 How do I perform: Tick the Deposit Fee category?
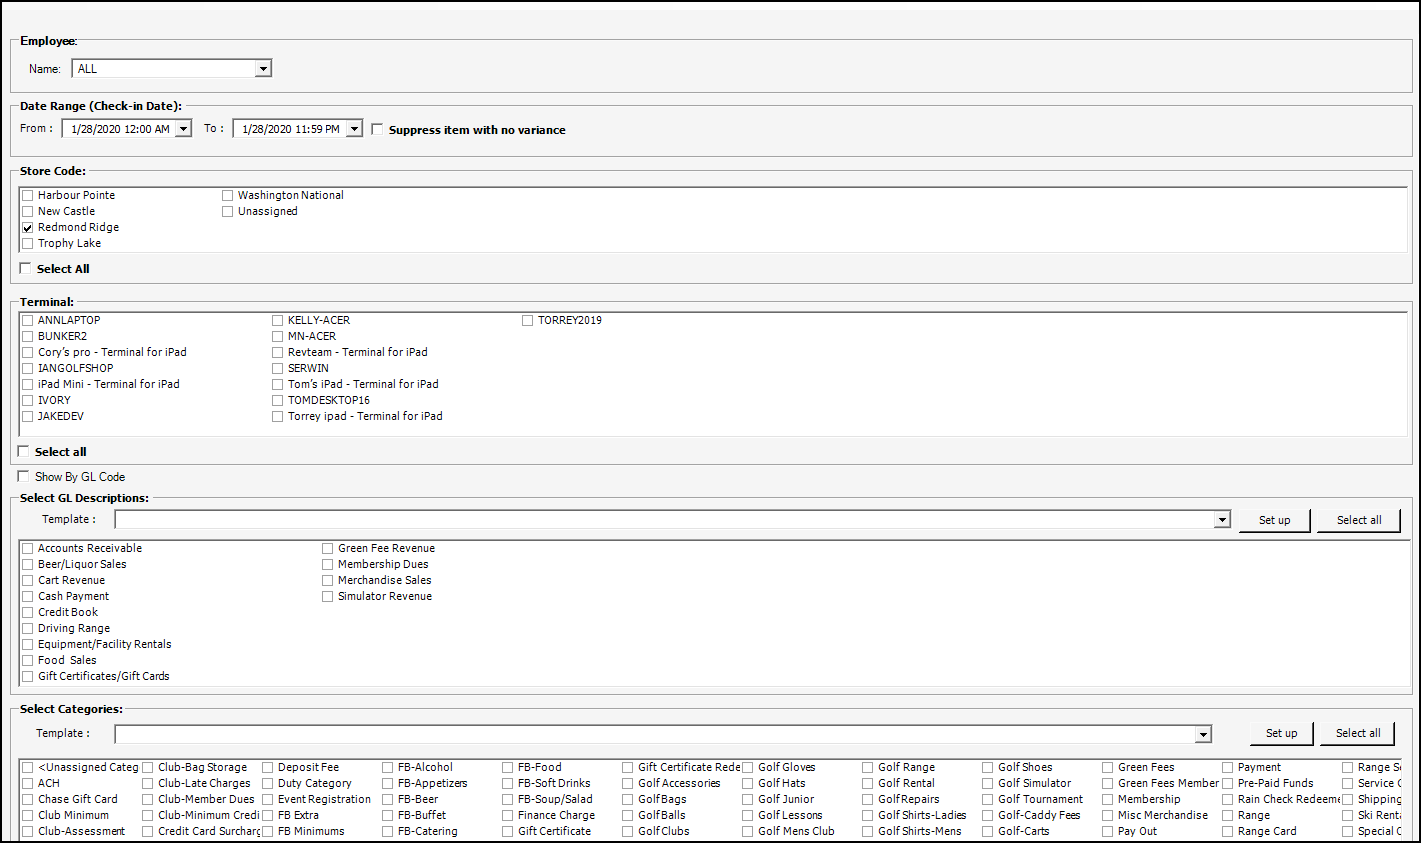[268, 768]
